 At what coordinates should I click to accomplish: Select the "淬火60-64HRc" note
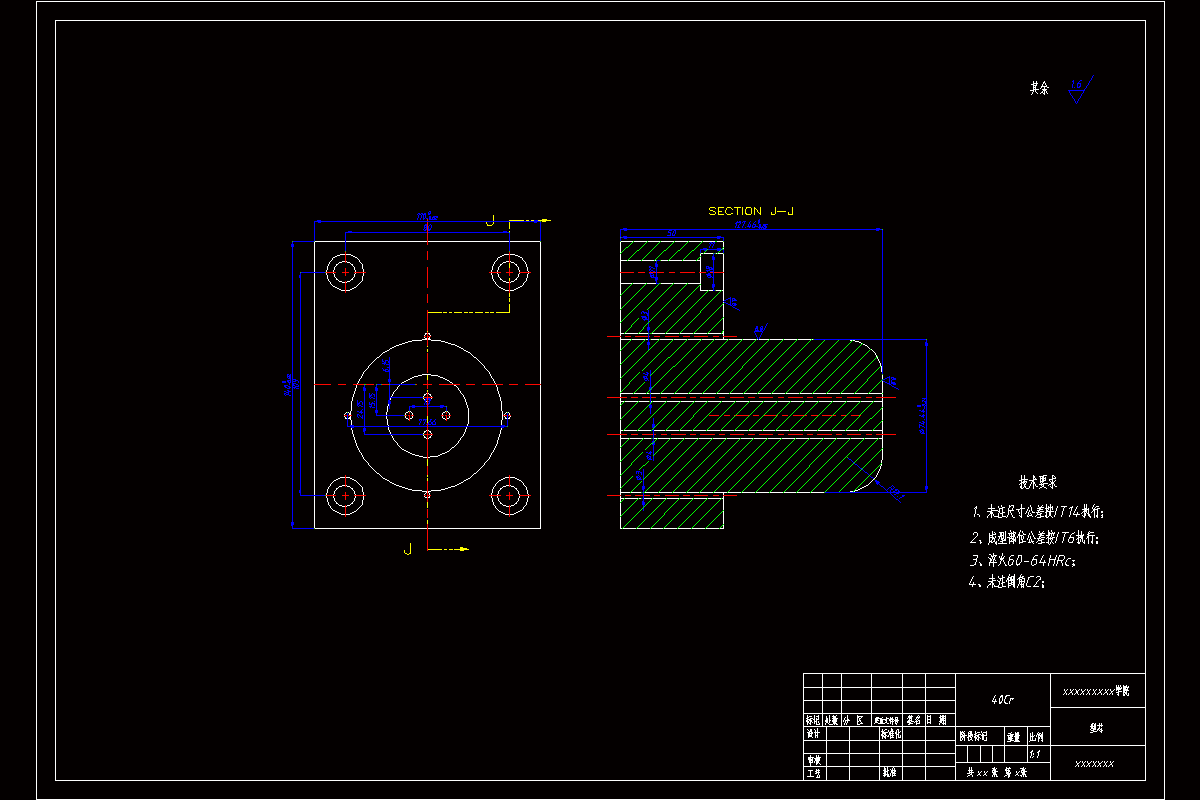click(x=1022, y=561)
